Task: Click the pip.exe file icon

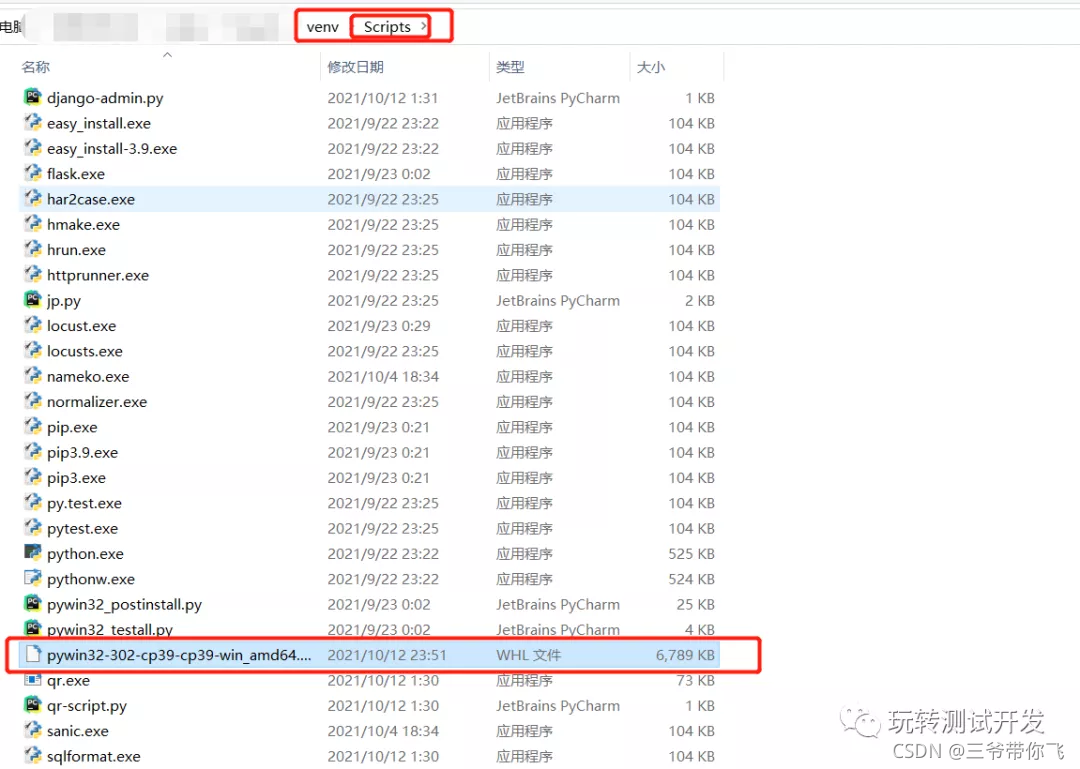Action: point(32,427)
